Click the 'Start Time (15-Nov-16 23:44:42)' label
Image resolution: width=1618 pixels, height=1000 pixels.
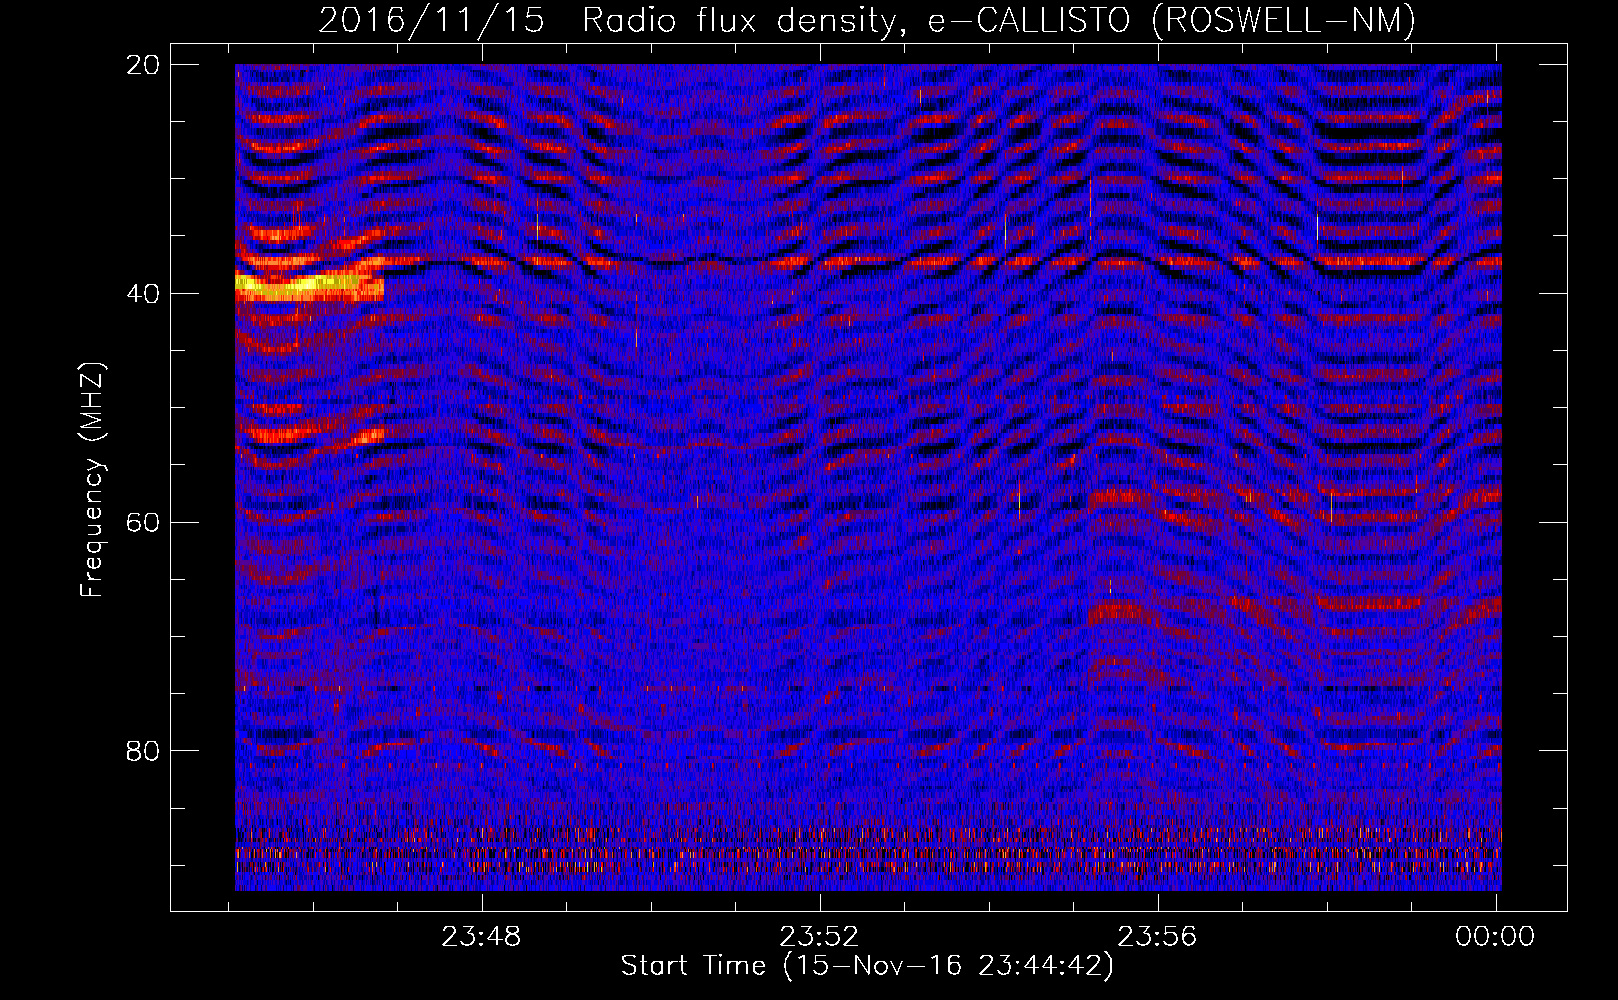point(867,966)
